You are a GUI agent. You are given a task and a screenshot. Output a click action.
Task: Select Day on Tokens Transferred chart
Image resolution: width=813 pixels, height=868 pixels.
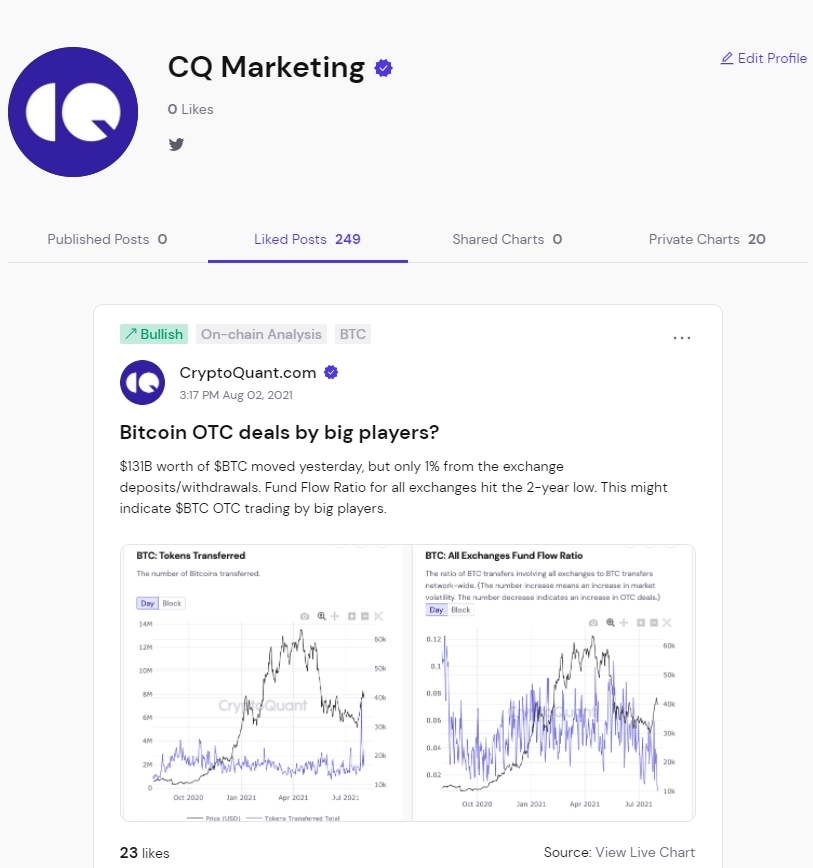(147, 603)
